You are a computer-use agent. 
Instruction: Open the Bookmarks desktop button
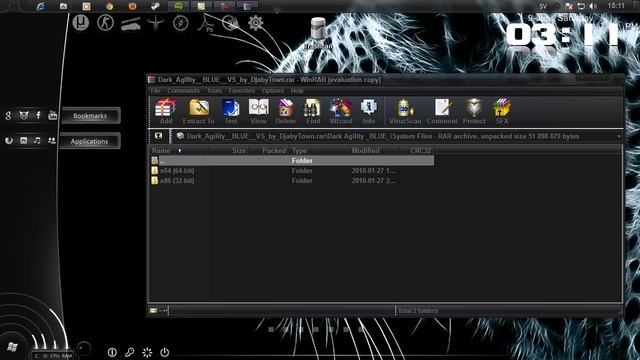pyautogui.click(x=90, y=116)
